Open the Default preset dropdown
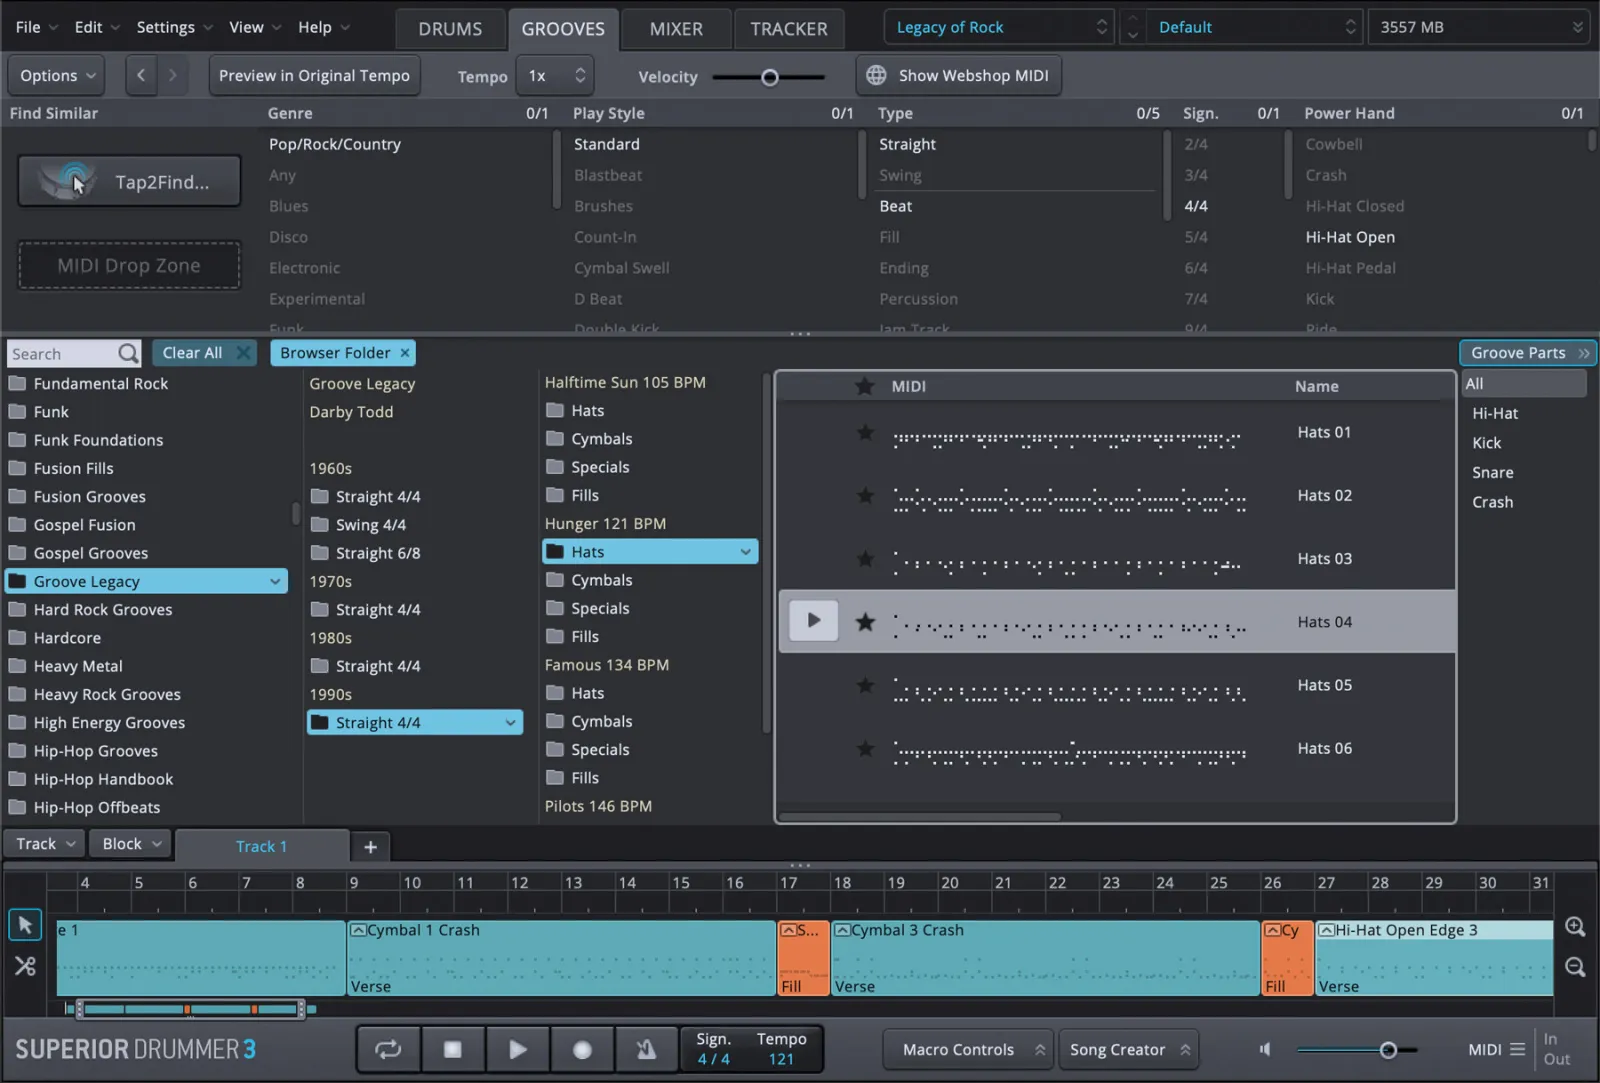 1254,27
